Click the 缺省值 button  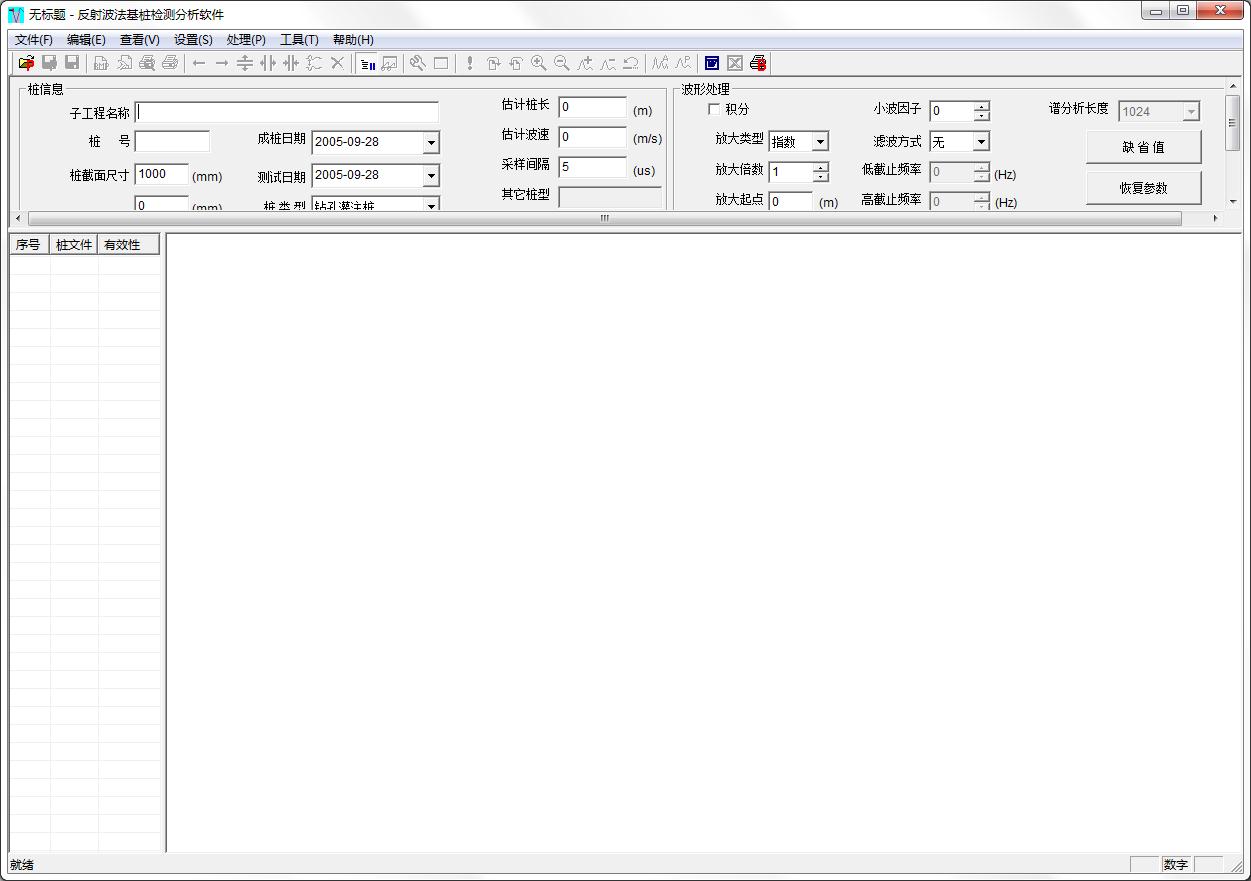click(1143, 147)
